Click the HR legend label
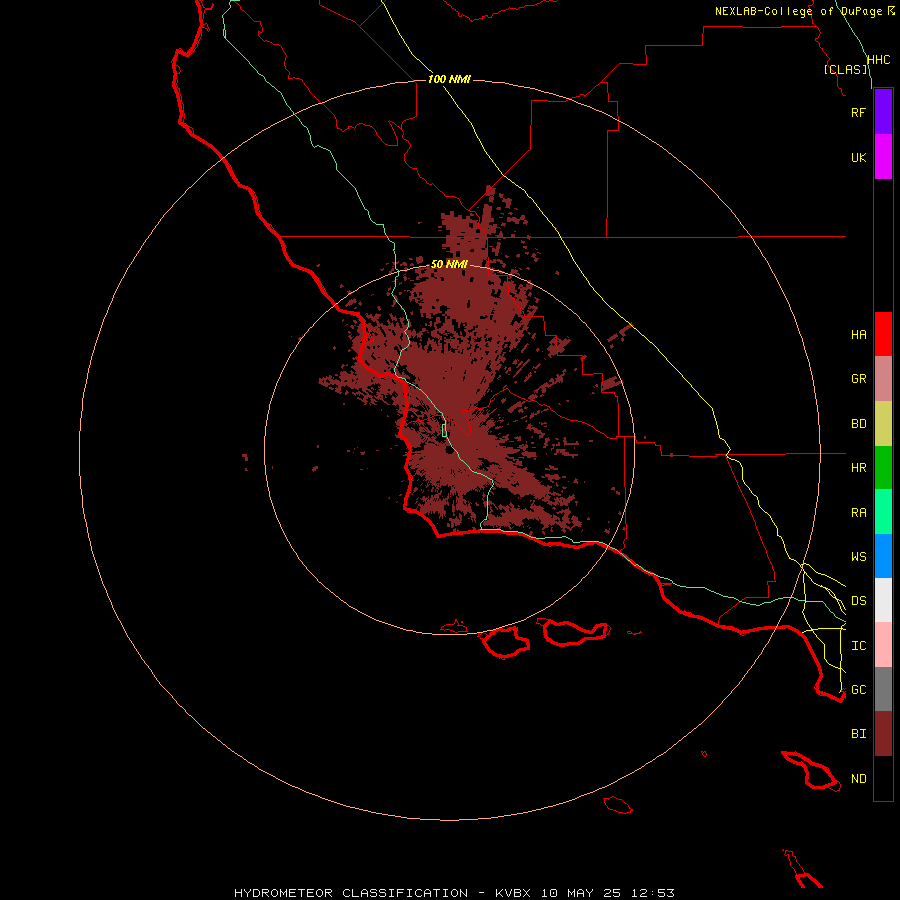This screenshot has width=900, height=900. (x=858, y=468)
